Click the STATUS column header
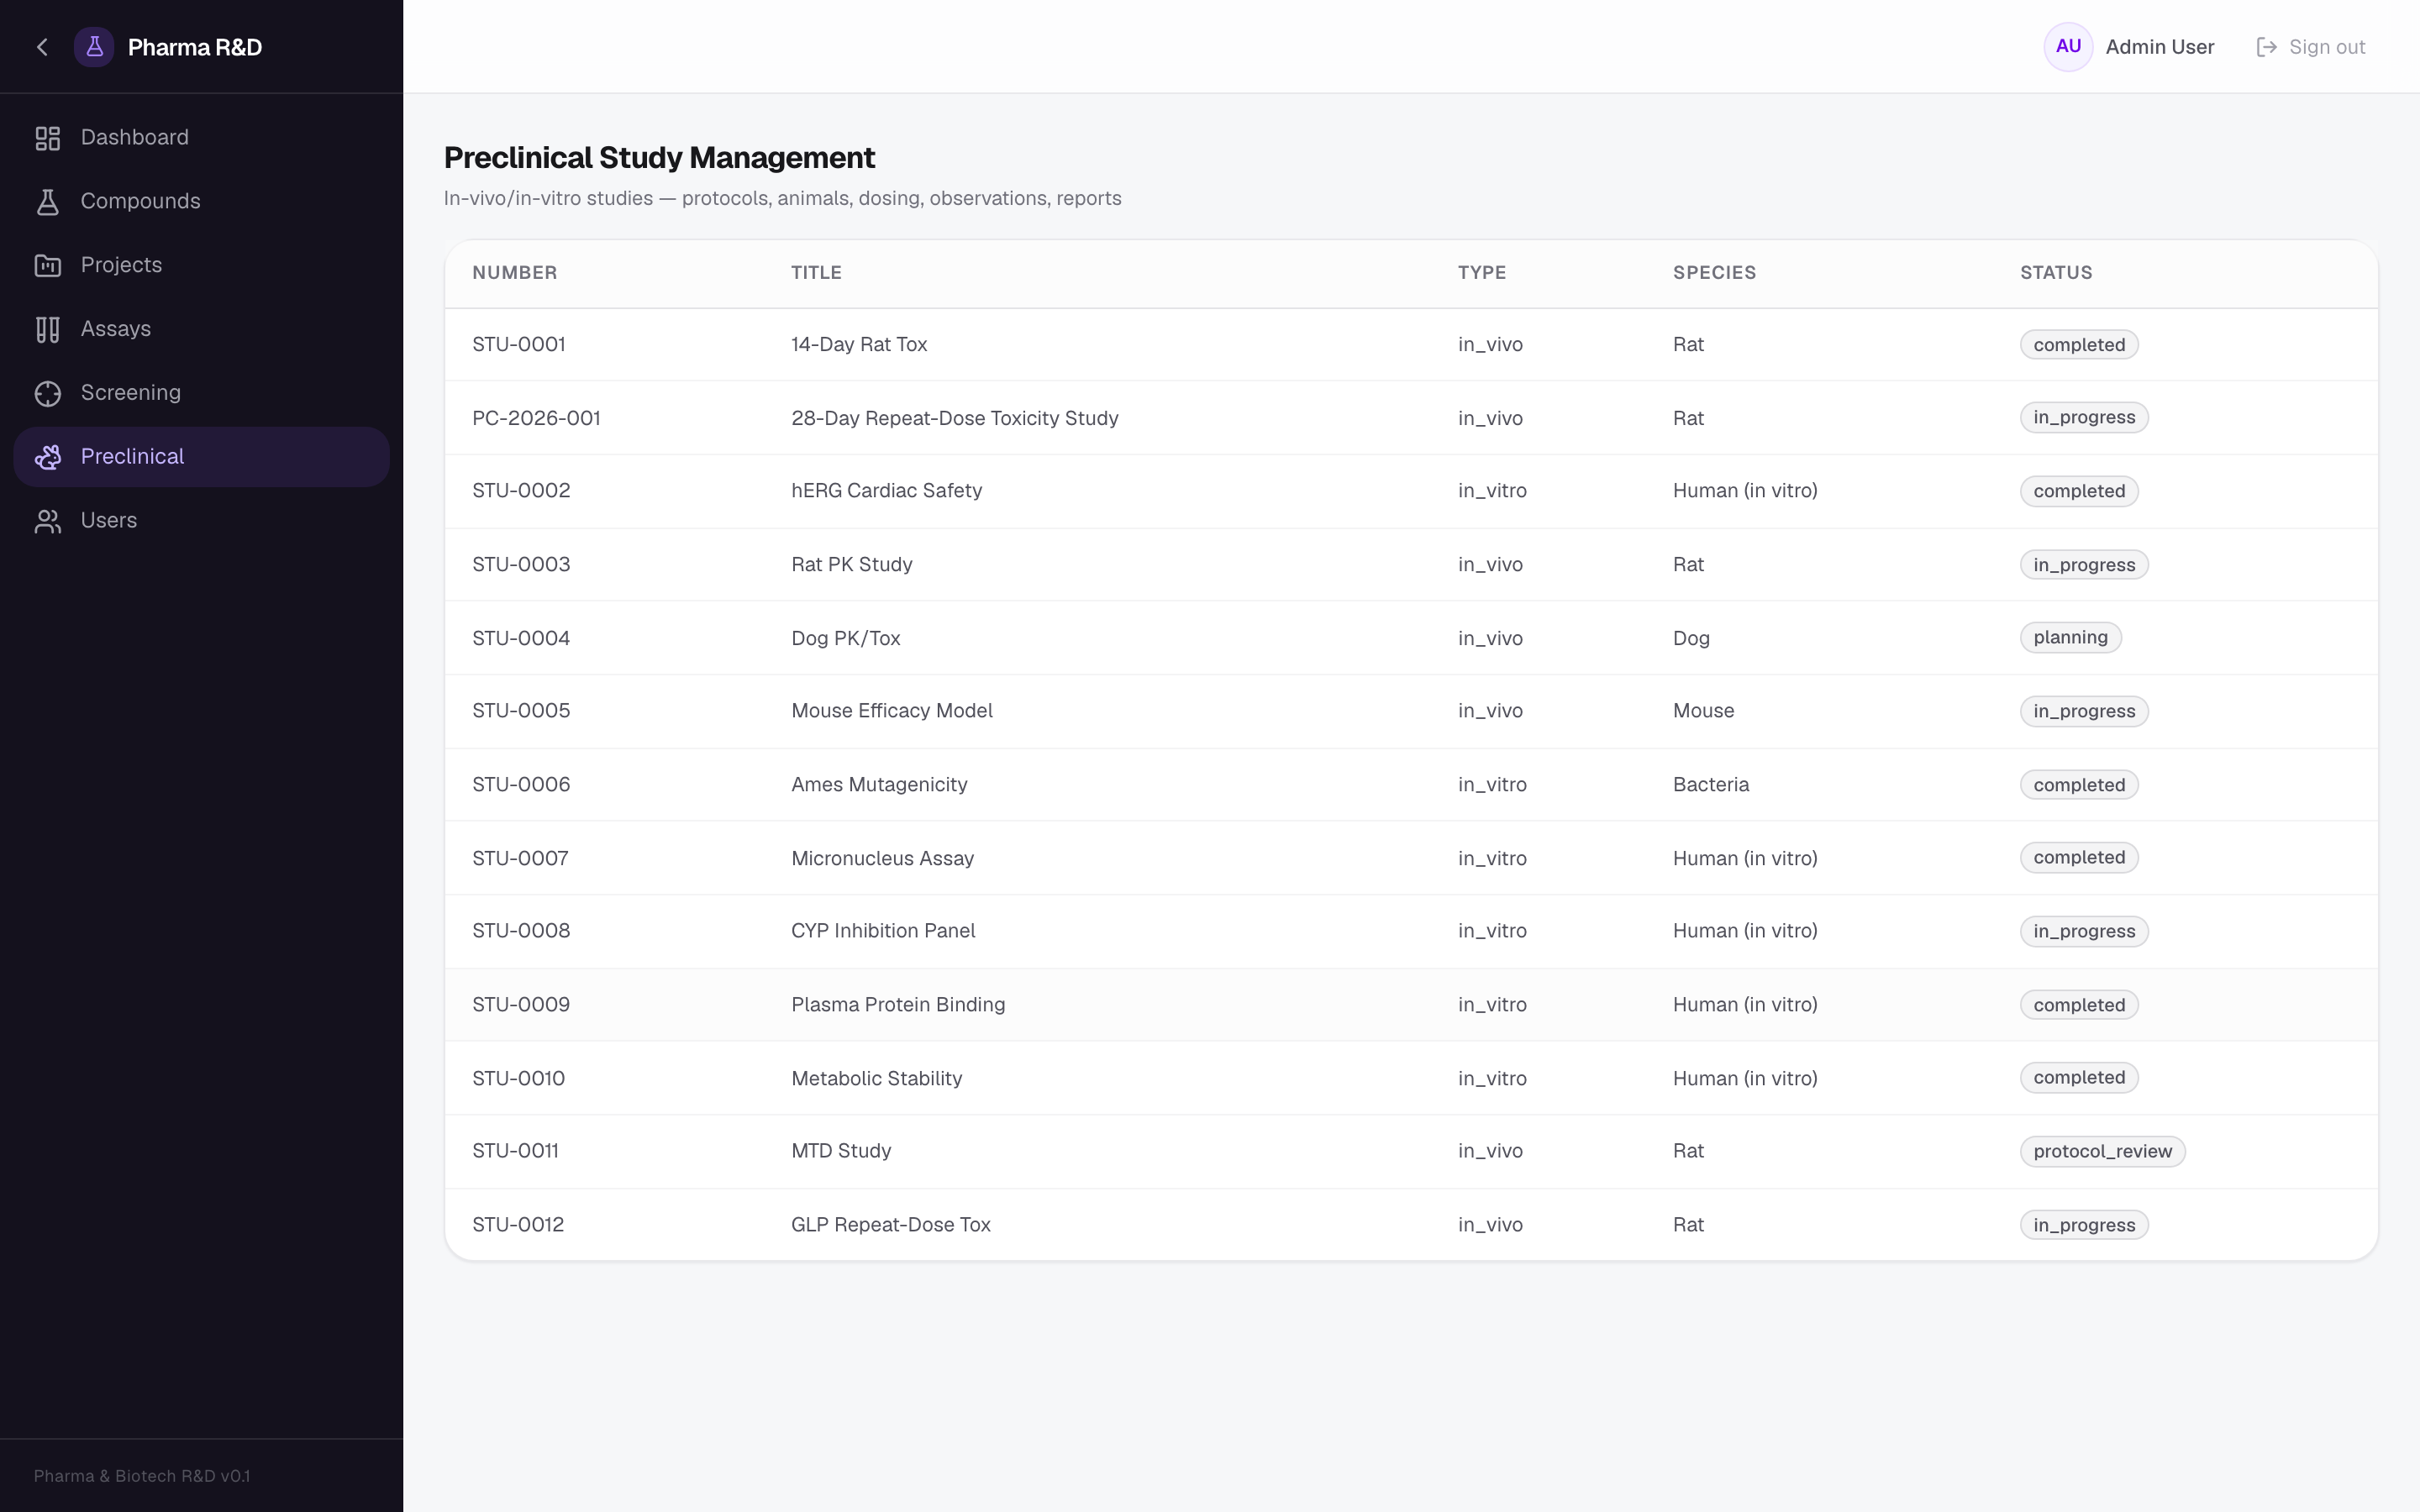 [2056, 273]
